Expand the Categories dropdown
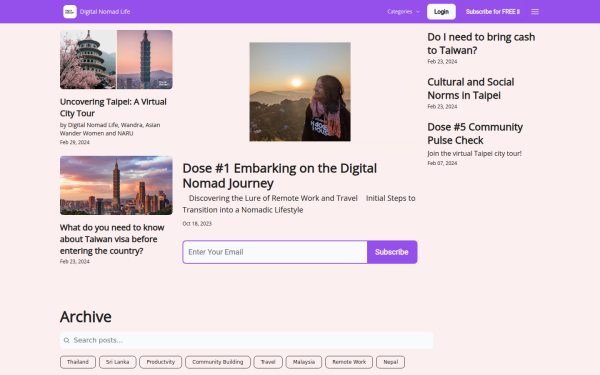The width and height of the screenshot is (600, 375). point(403,11)
